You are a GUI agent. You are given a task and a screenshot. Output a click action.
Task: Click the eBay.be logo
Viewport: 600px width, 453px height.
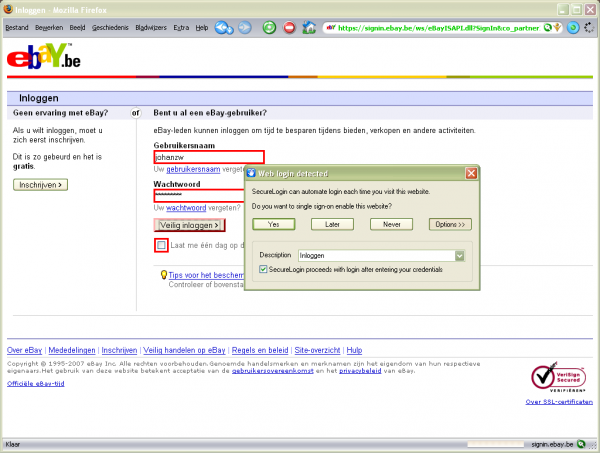[44, 56]
